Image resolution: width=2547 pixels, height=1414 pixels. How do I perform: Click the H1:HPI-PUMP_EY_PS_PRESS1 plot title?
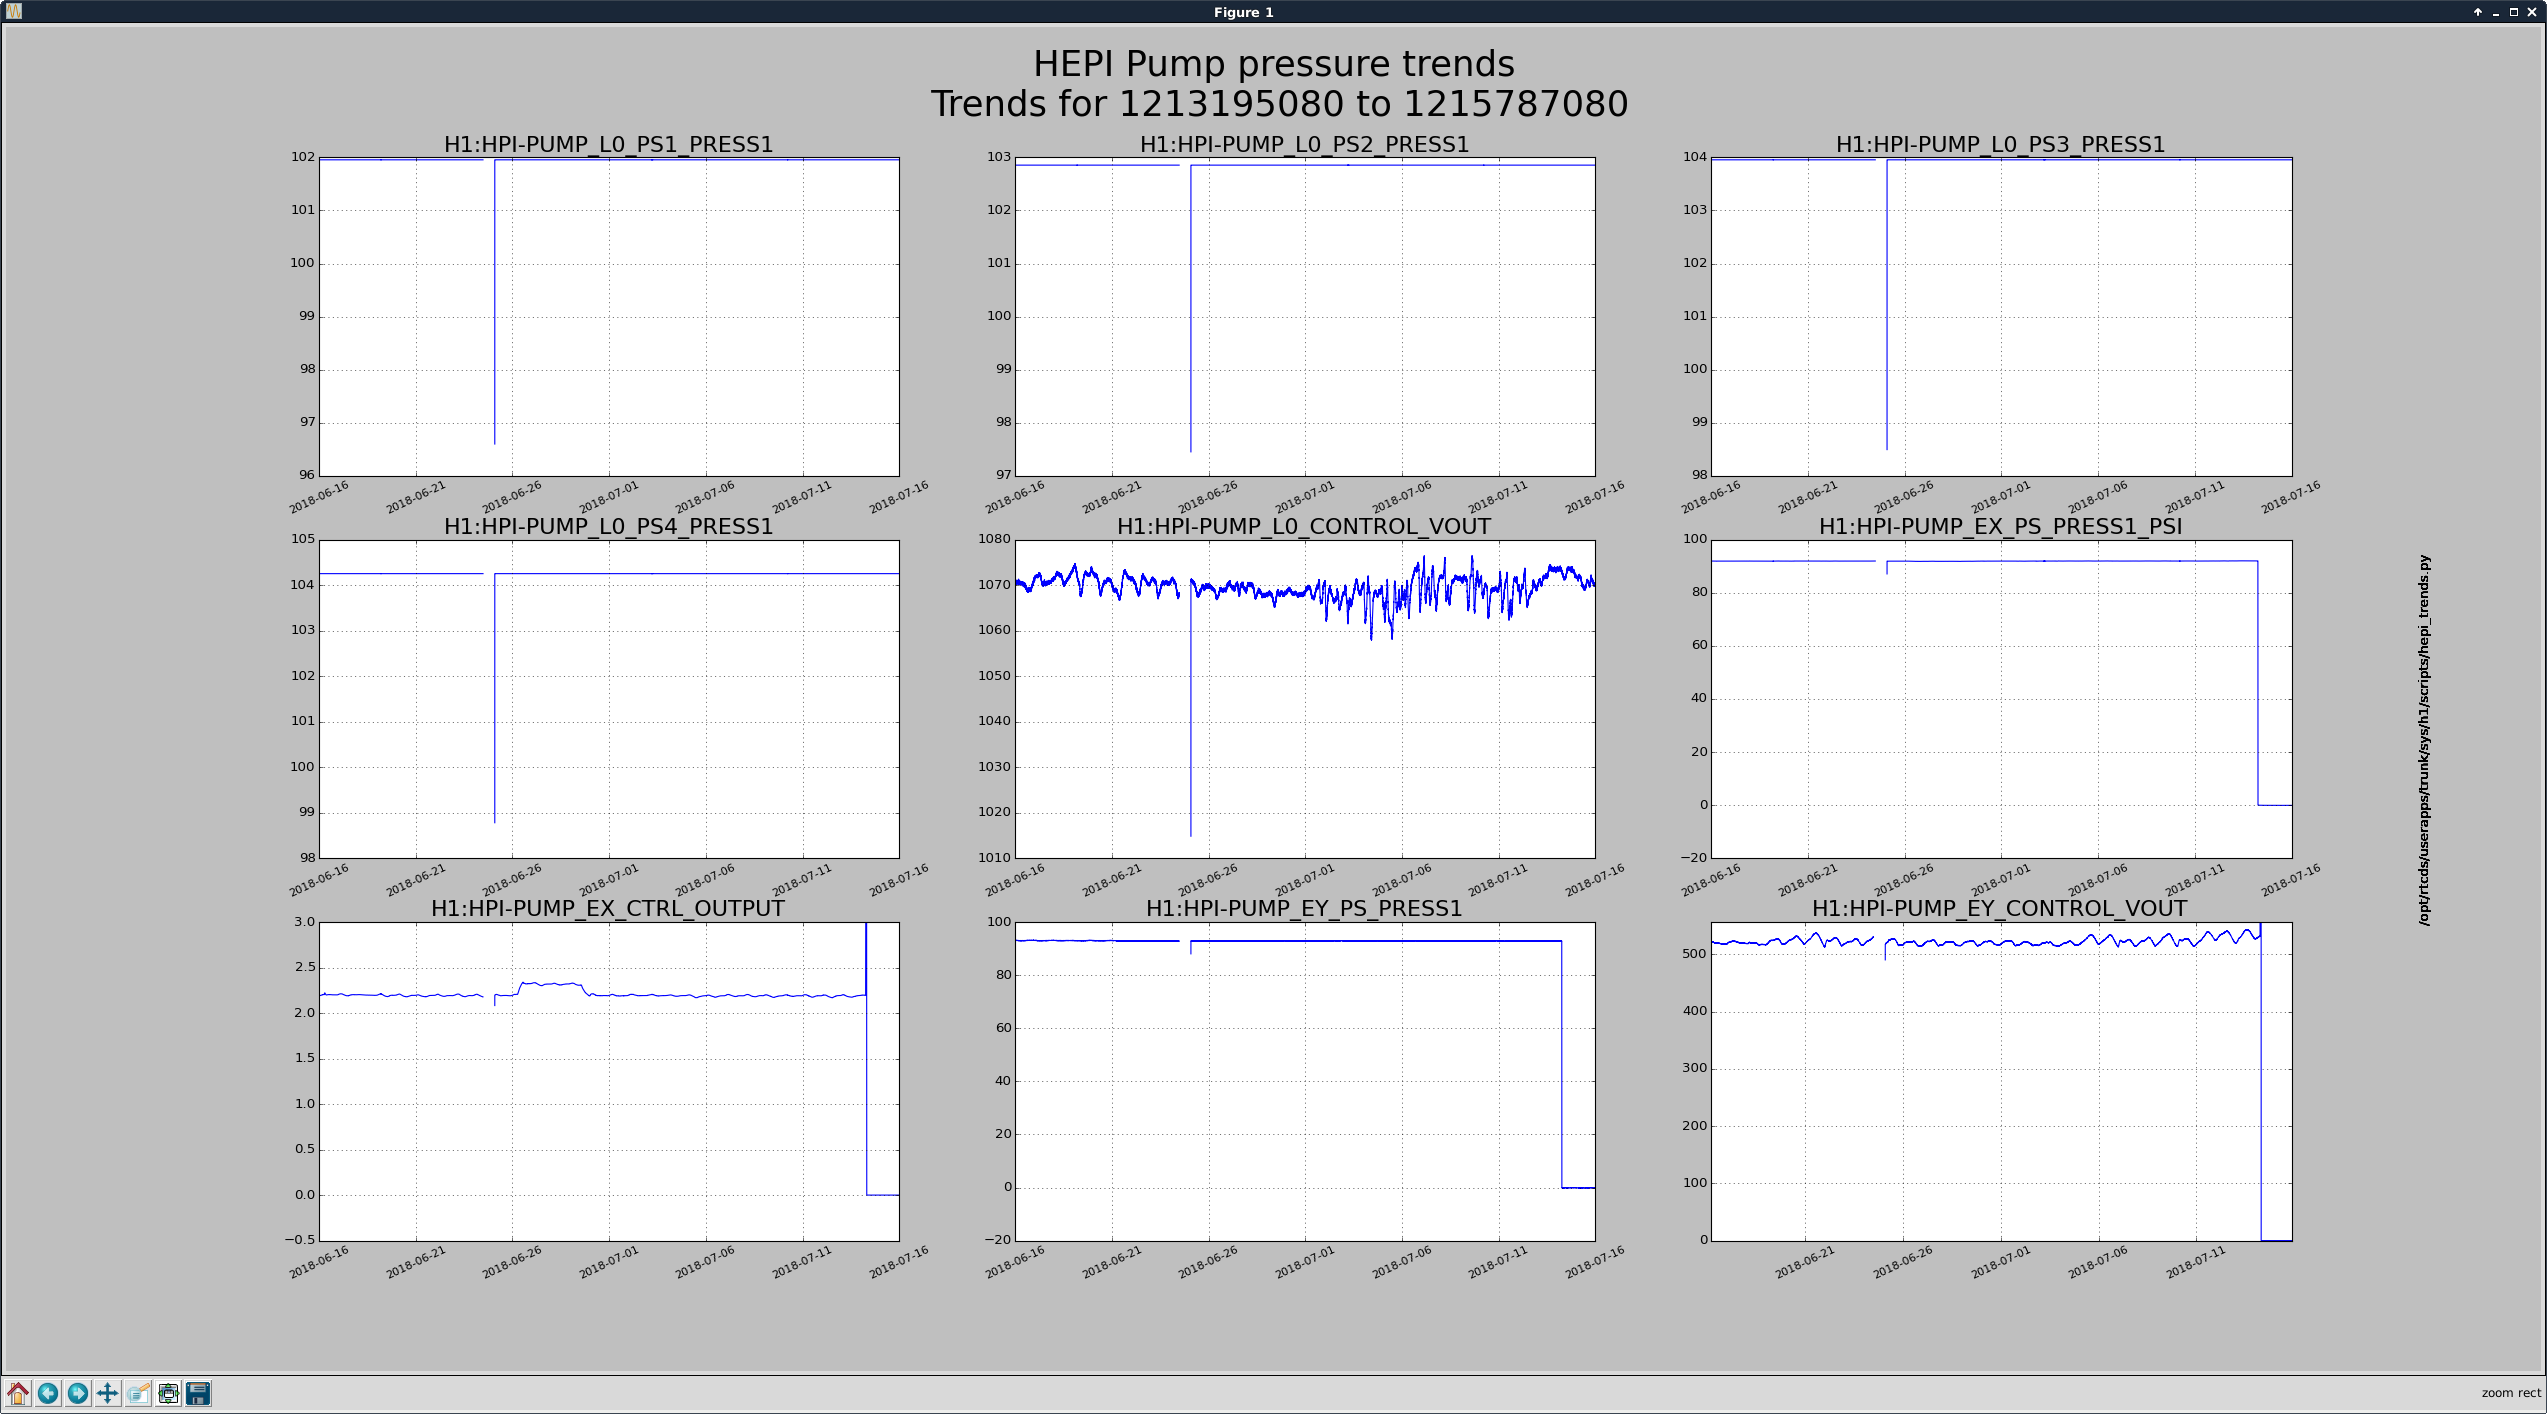[1304, 909]
